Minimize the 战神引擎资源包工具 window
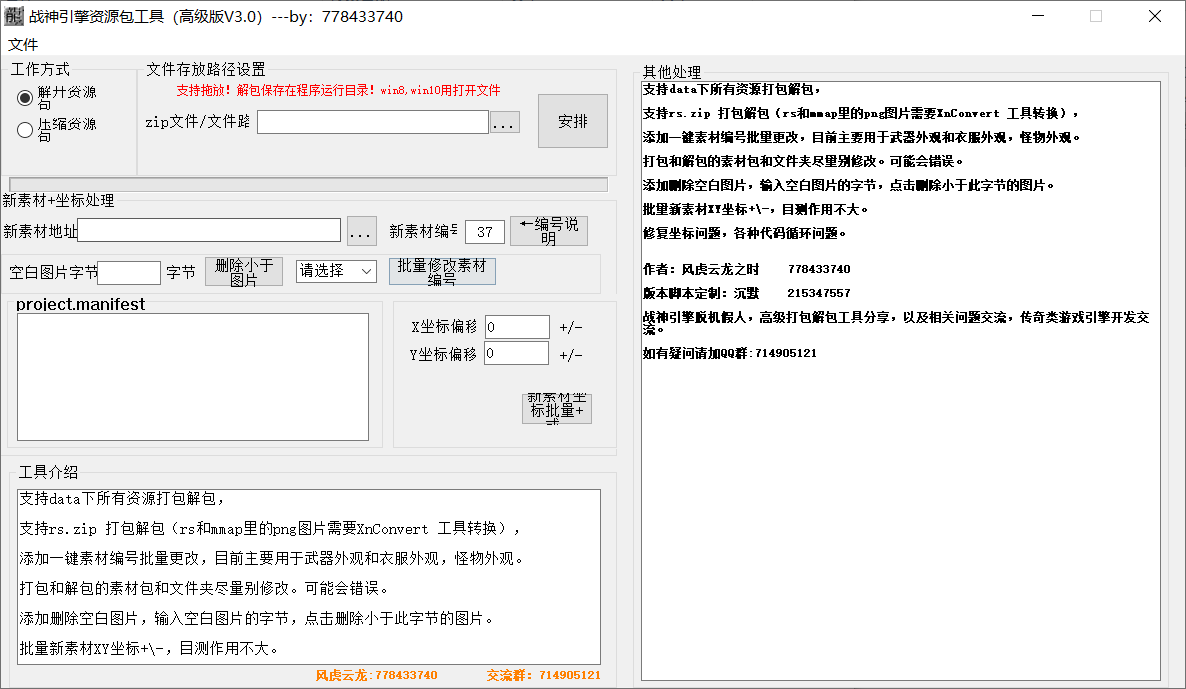 (1038, 16)
